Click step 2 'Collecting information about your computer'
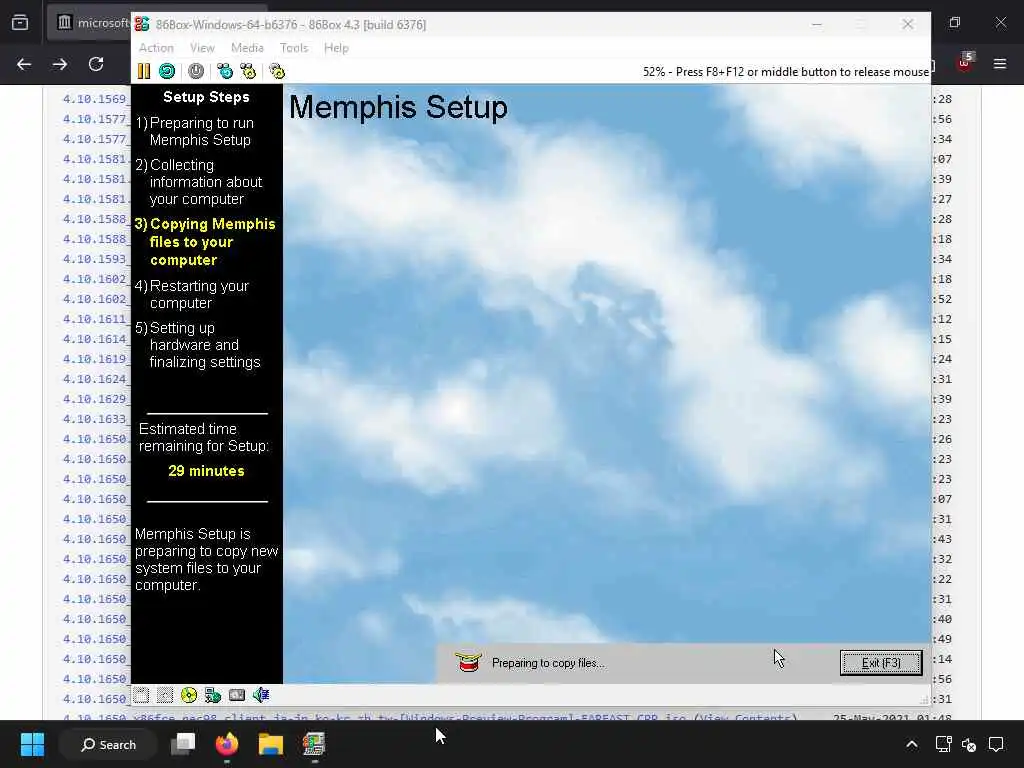1024x768 pixels. pyautogui.click(x=199, y=182)
